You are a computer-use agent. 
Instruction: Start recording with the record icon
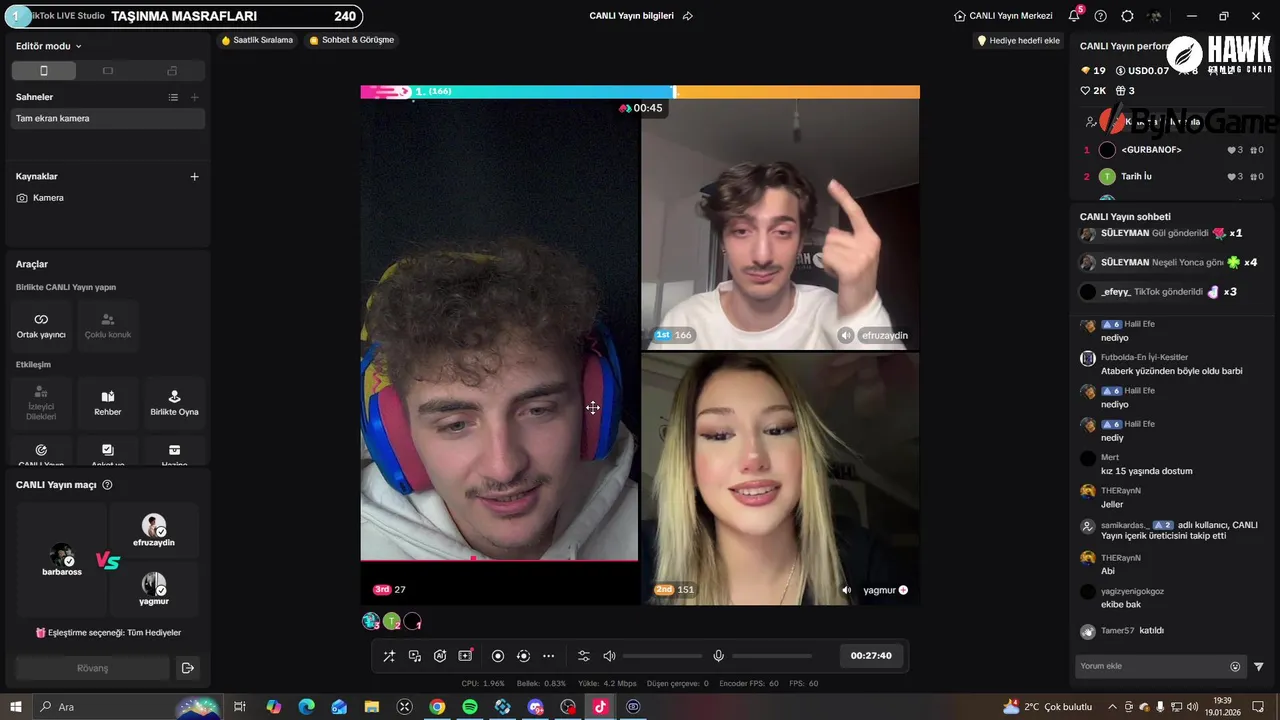click(498, 656)
